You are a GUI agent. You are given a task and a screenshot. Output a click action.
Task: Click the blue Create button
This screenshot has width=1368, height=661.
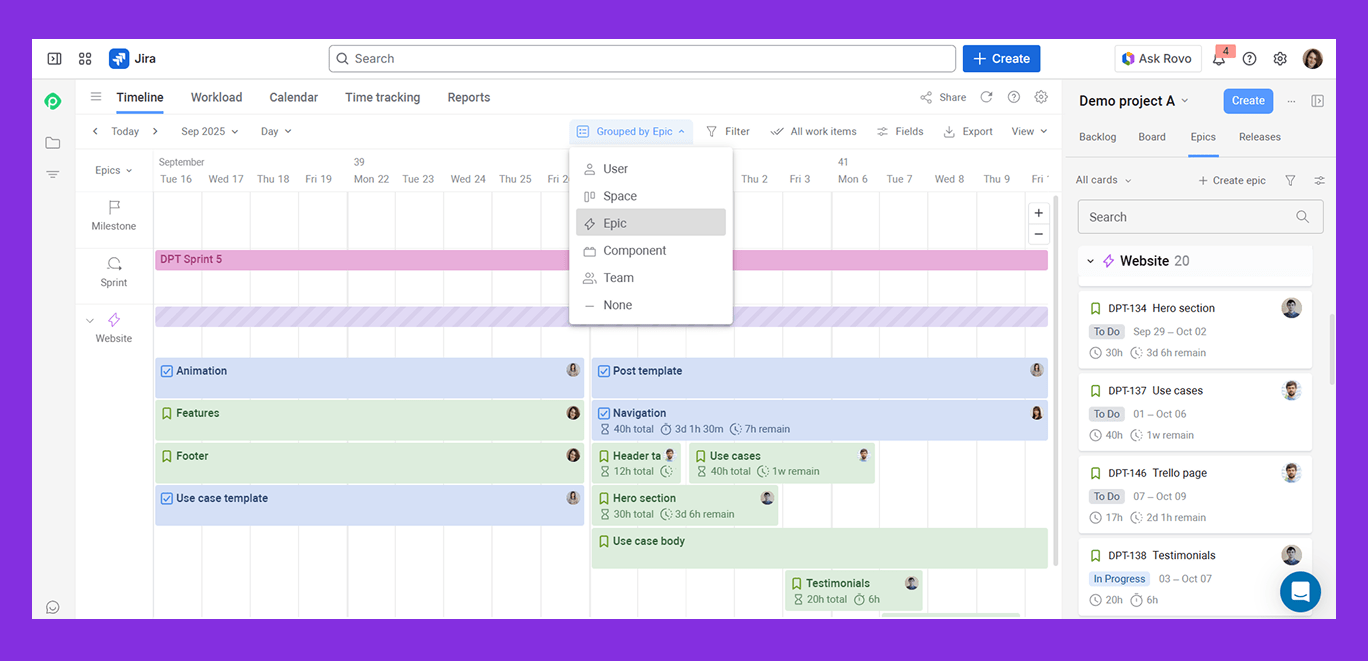[x=1001, y=58]
